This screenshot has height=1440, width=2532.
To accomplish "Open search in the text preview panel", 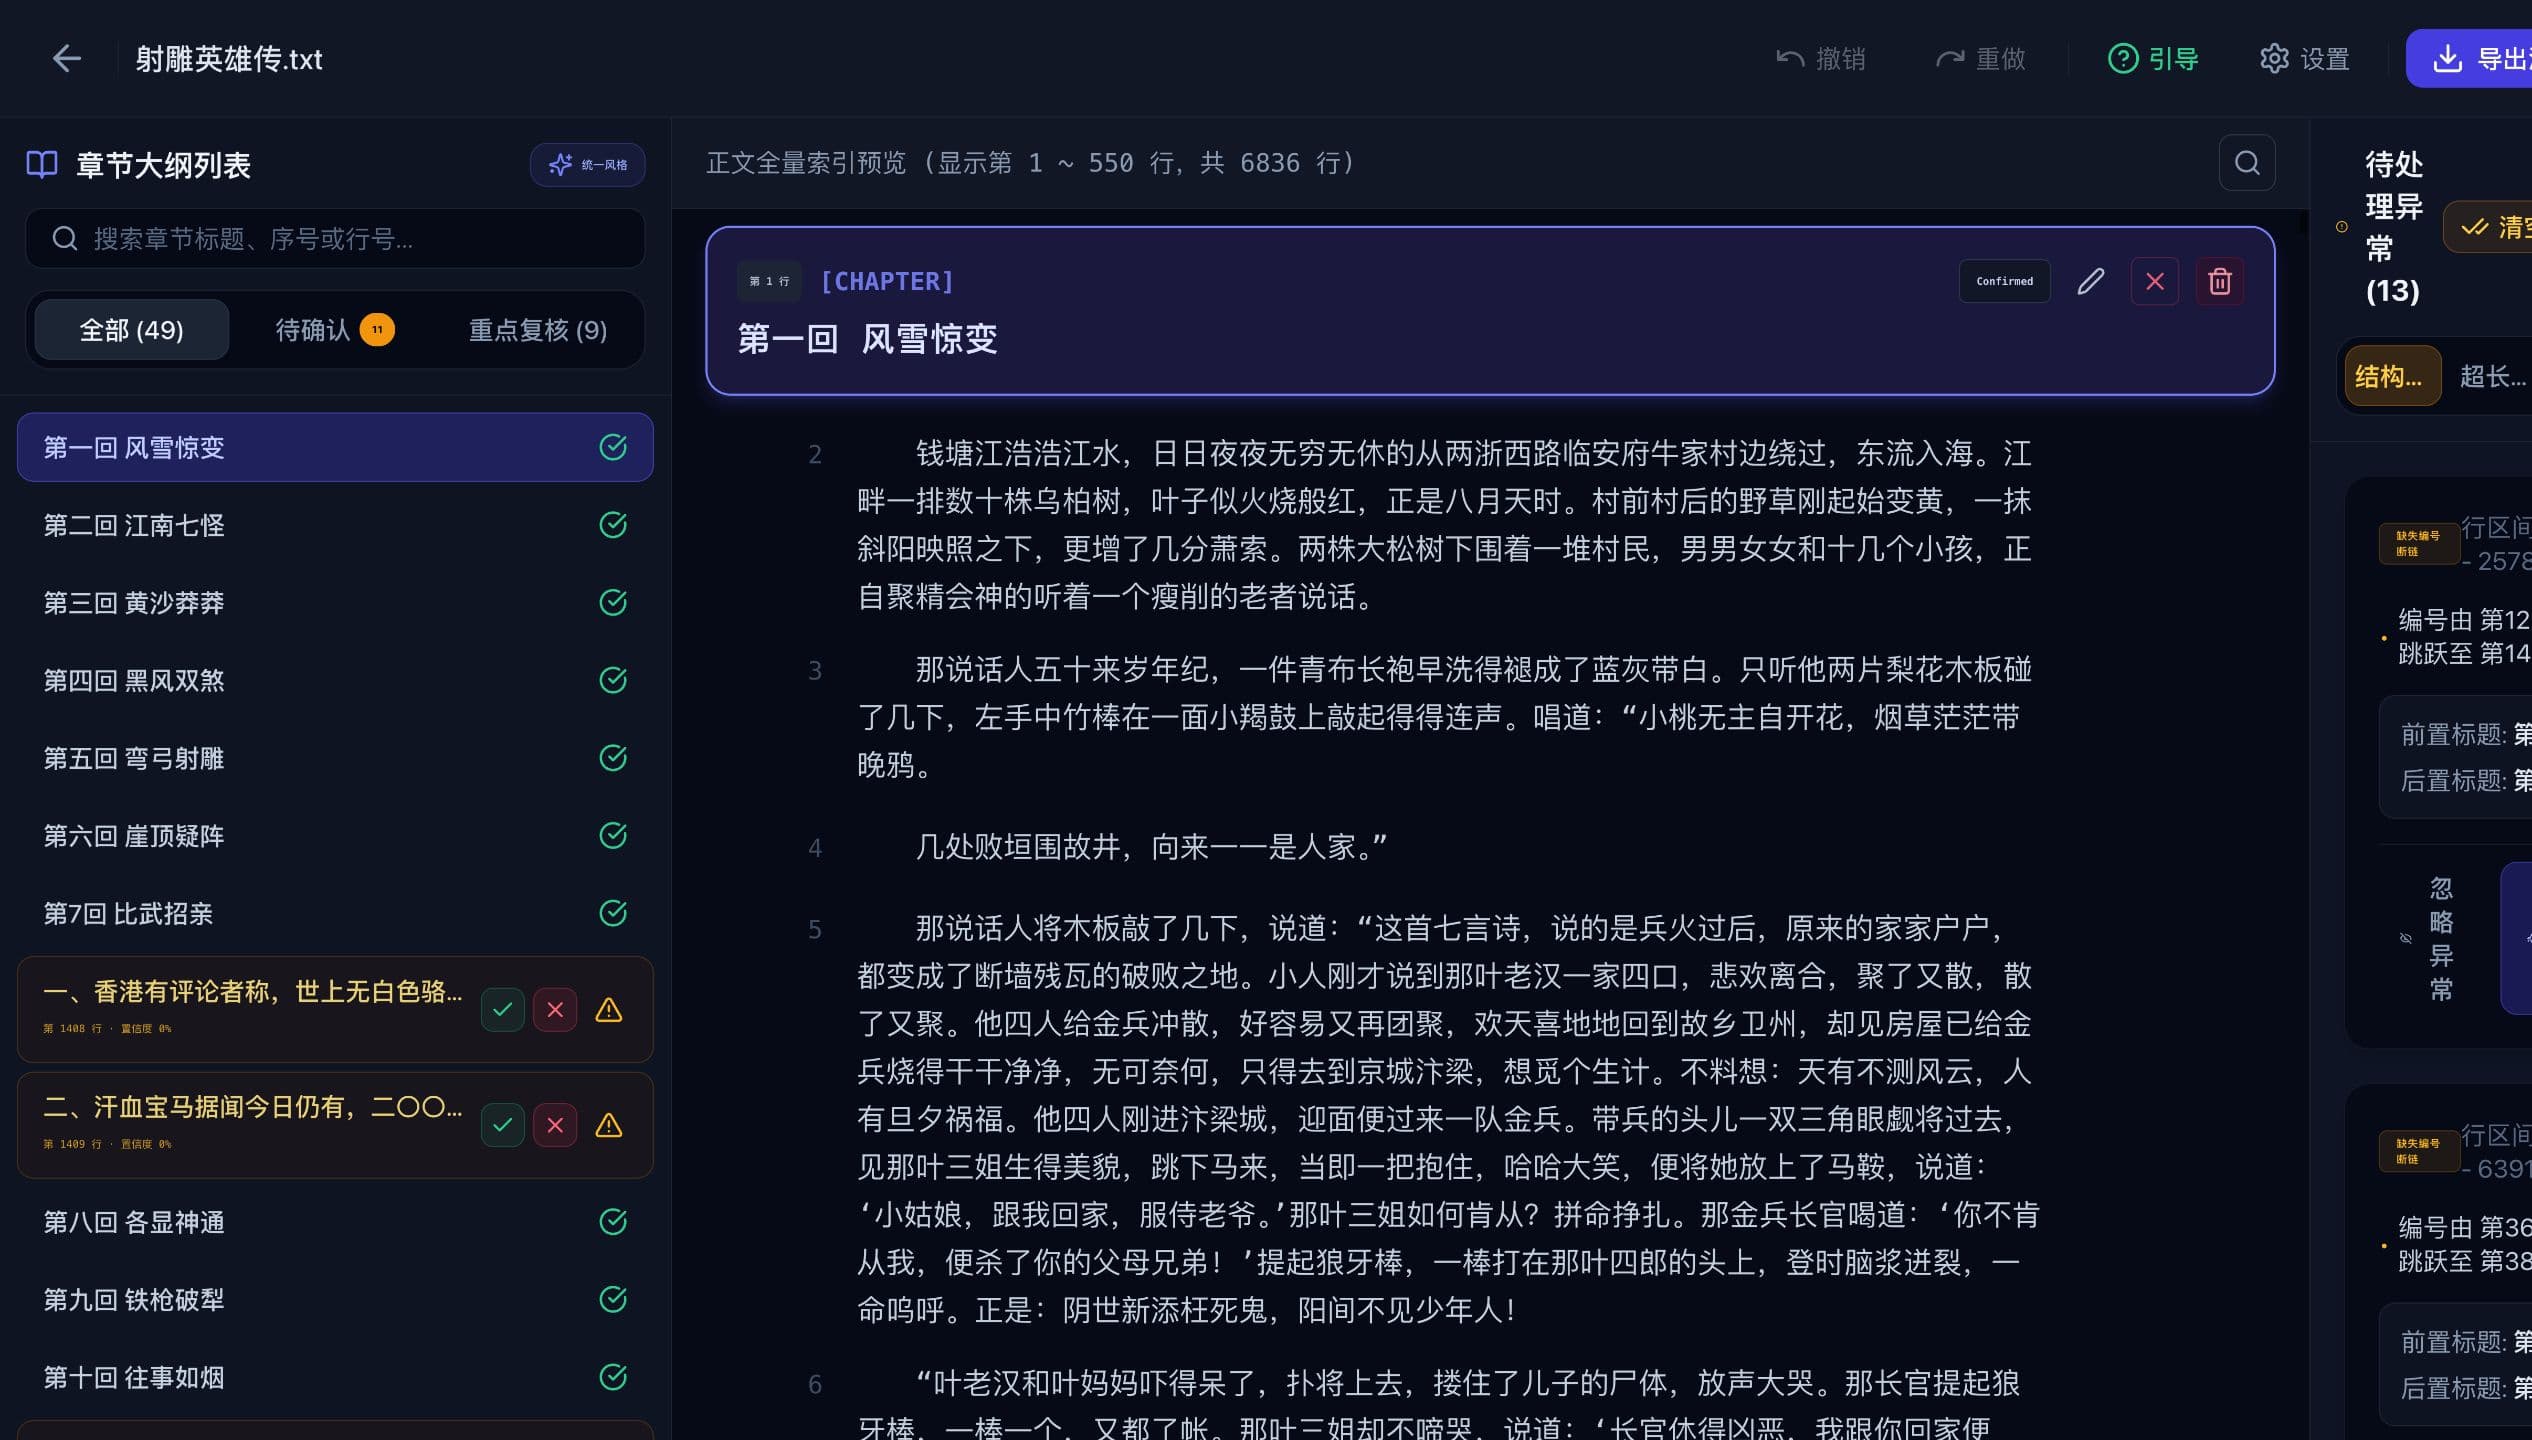I will [x=2247, y=163].
